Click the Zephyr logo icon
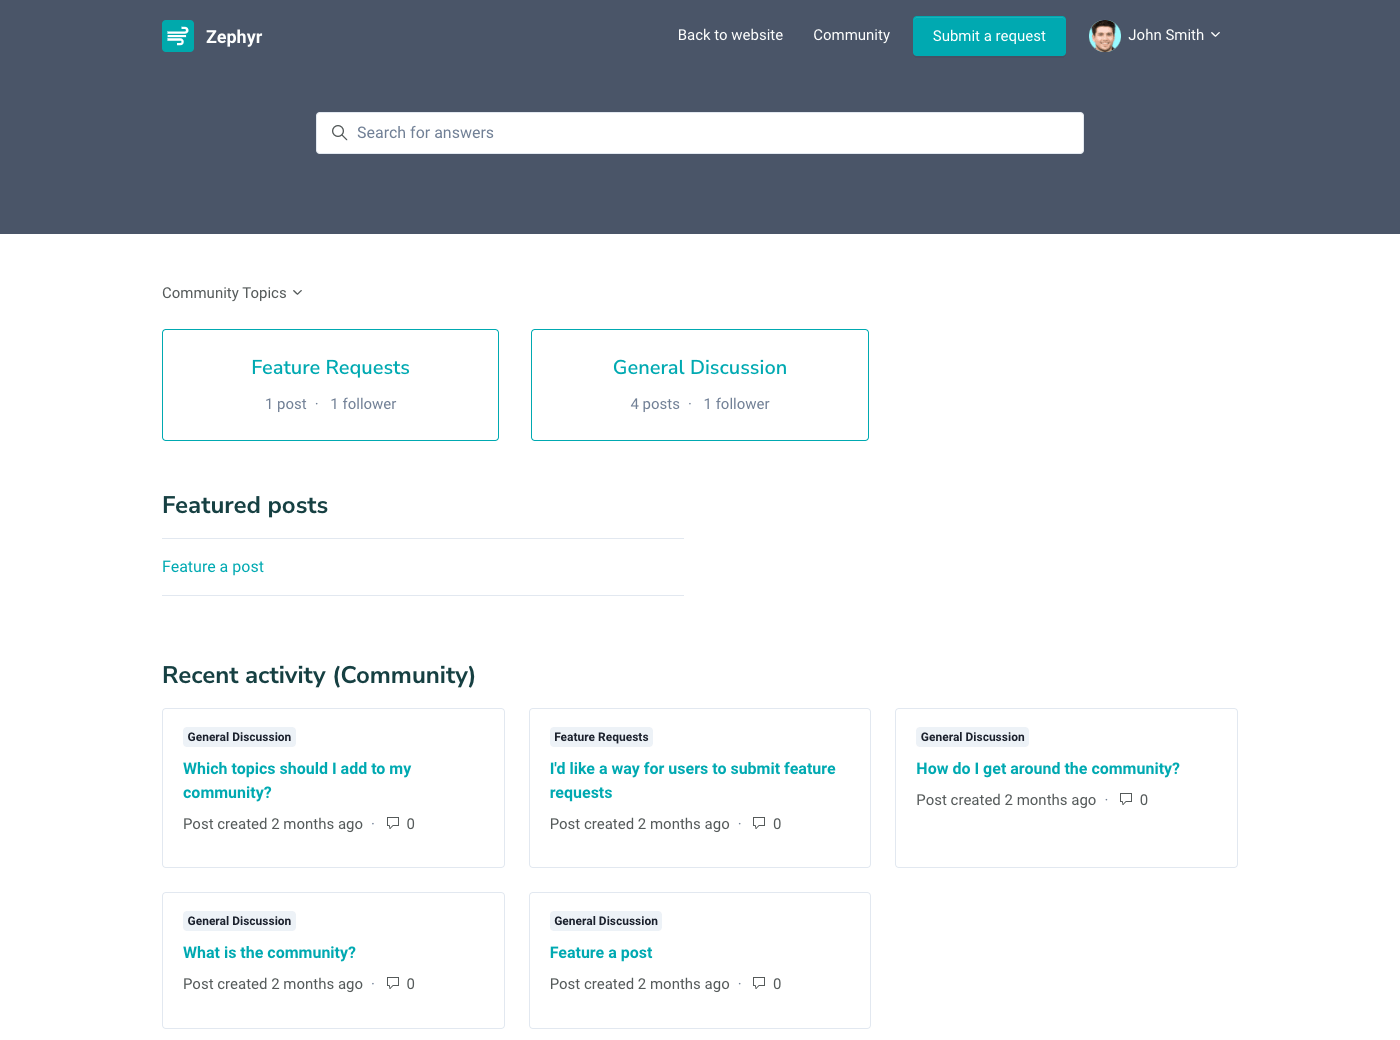Image resolution: width=1400 pixels, height=1040 pixels. [178, 36]
